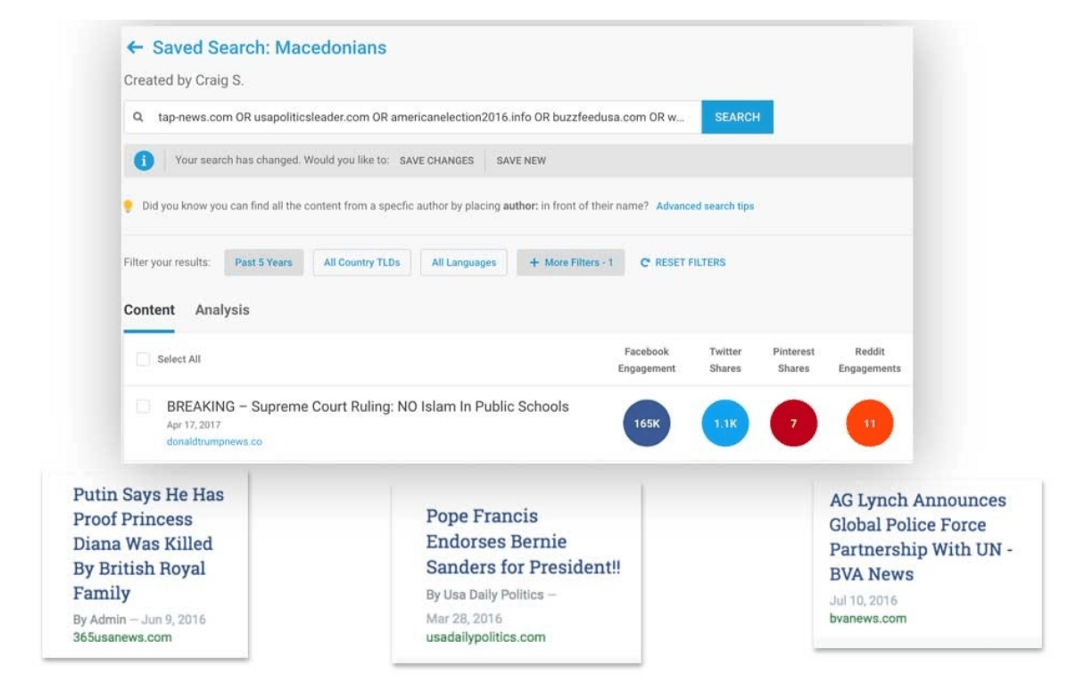The height and width of the screenshot is (681, 1067).
Task: Click the Apr 17, 2017 article date
Action: [x=194, y=425]
